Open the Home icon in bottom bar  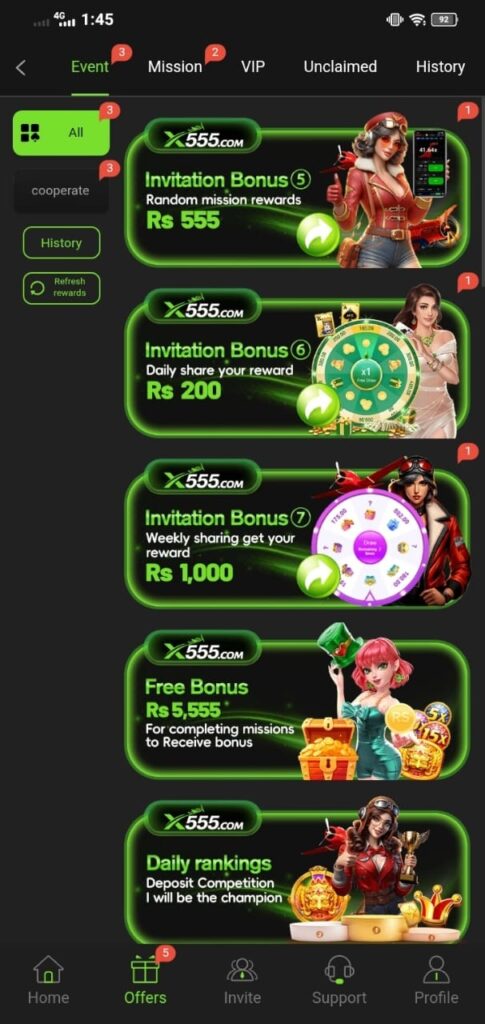[x=48, y=969]
